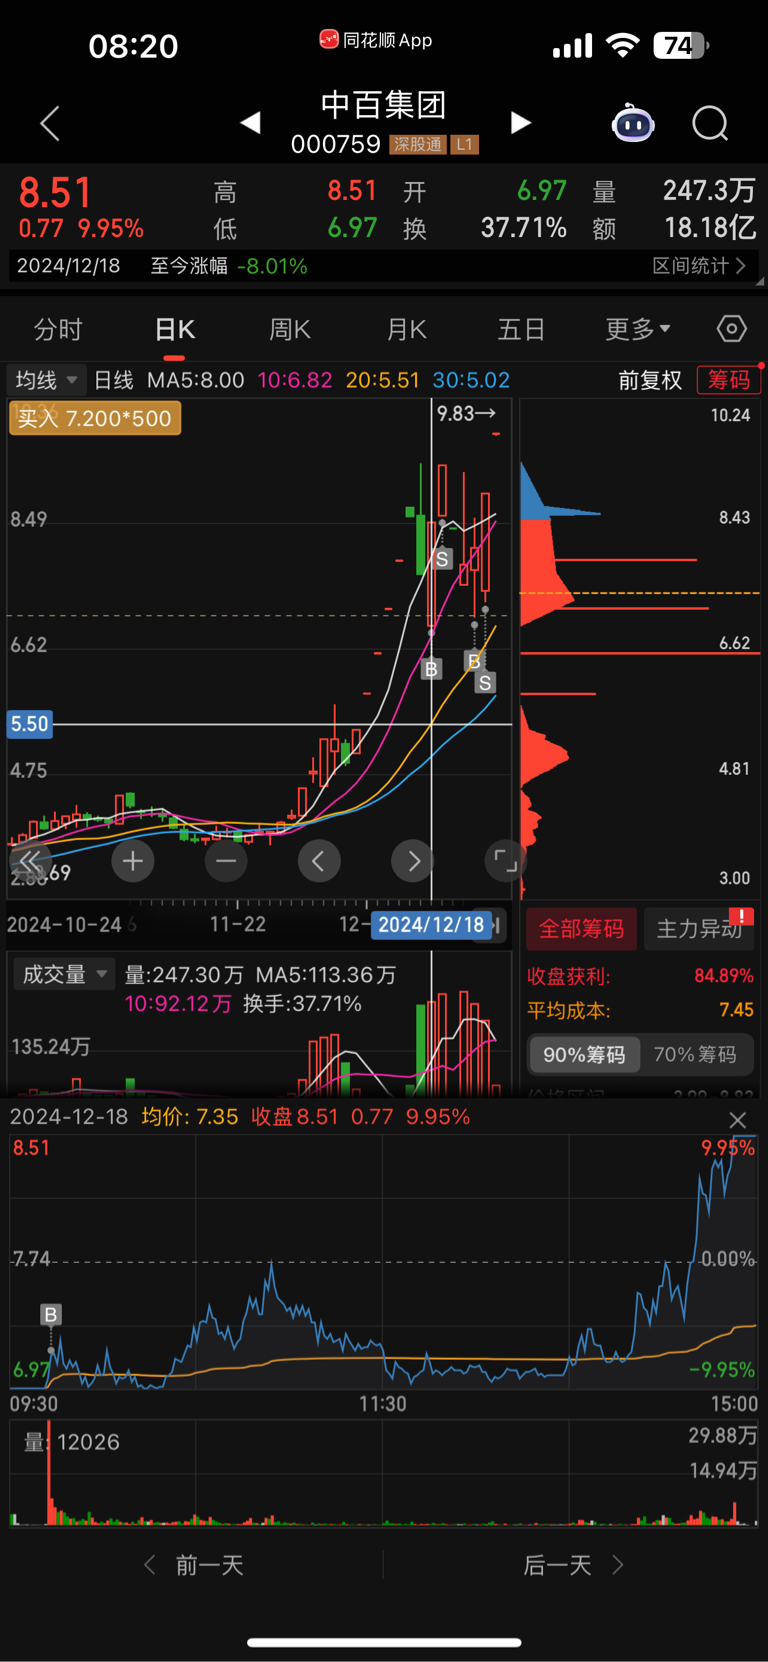Viewport: 768px width, 1662px height.
Task: Tap the 量: 12026 volume readout
Action: (x=72, y=1442)
